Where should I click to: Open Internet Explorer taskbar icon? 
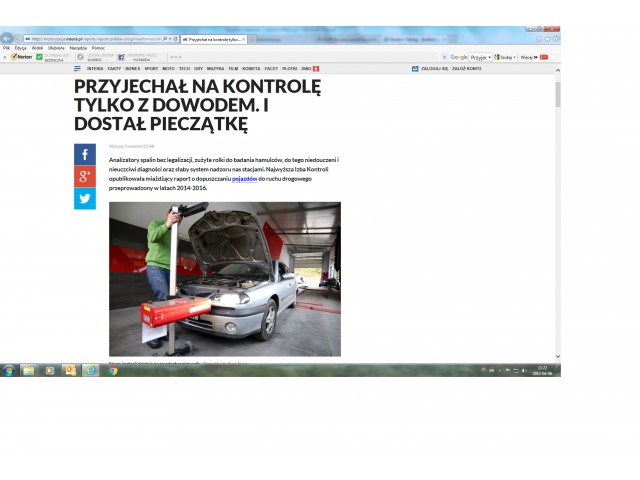coord(91,370)
